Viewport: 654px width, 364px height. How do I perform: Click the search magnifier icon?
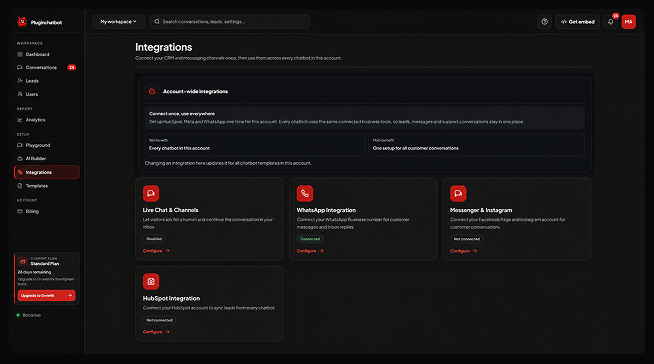[157, 22]
